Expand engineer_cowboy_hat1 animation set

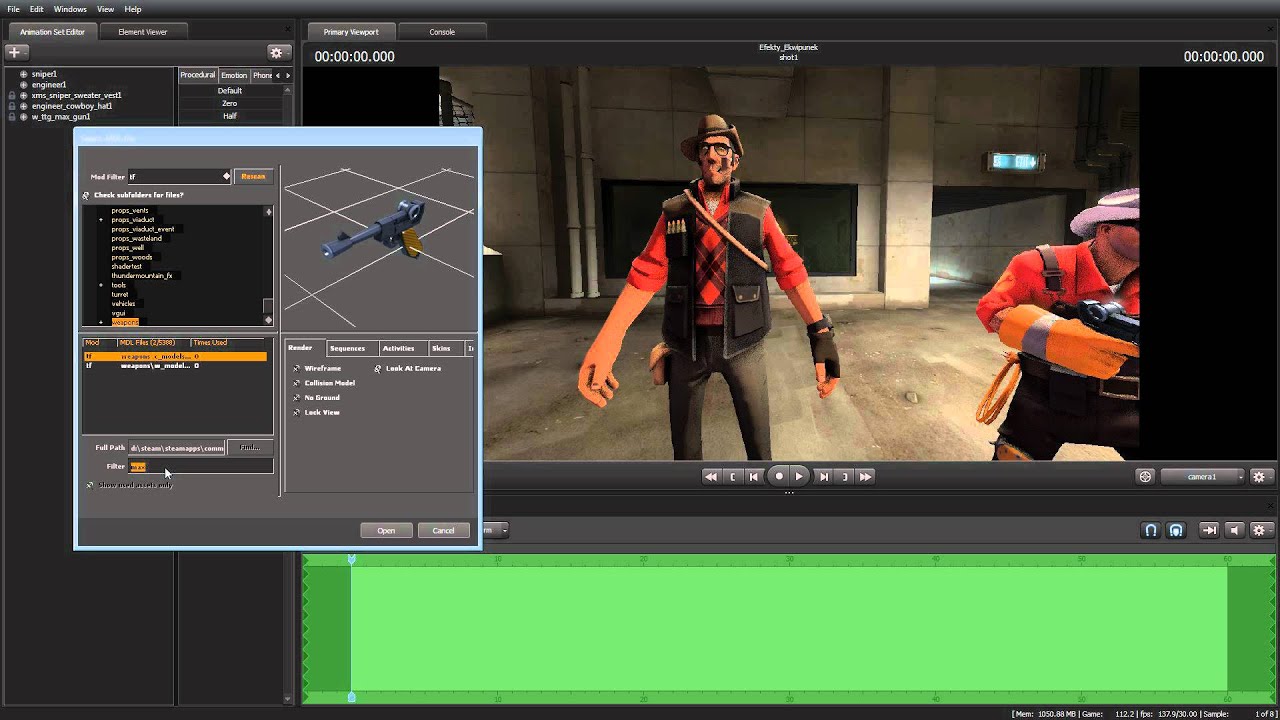point(23,106)
